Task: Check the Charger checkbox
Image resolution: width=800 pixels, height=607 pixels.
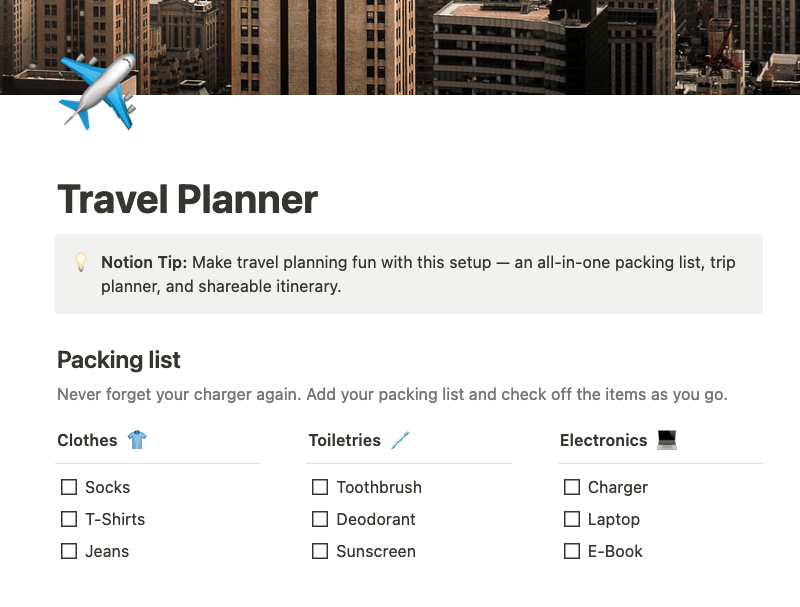Action: (572, 487)
